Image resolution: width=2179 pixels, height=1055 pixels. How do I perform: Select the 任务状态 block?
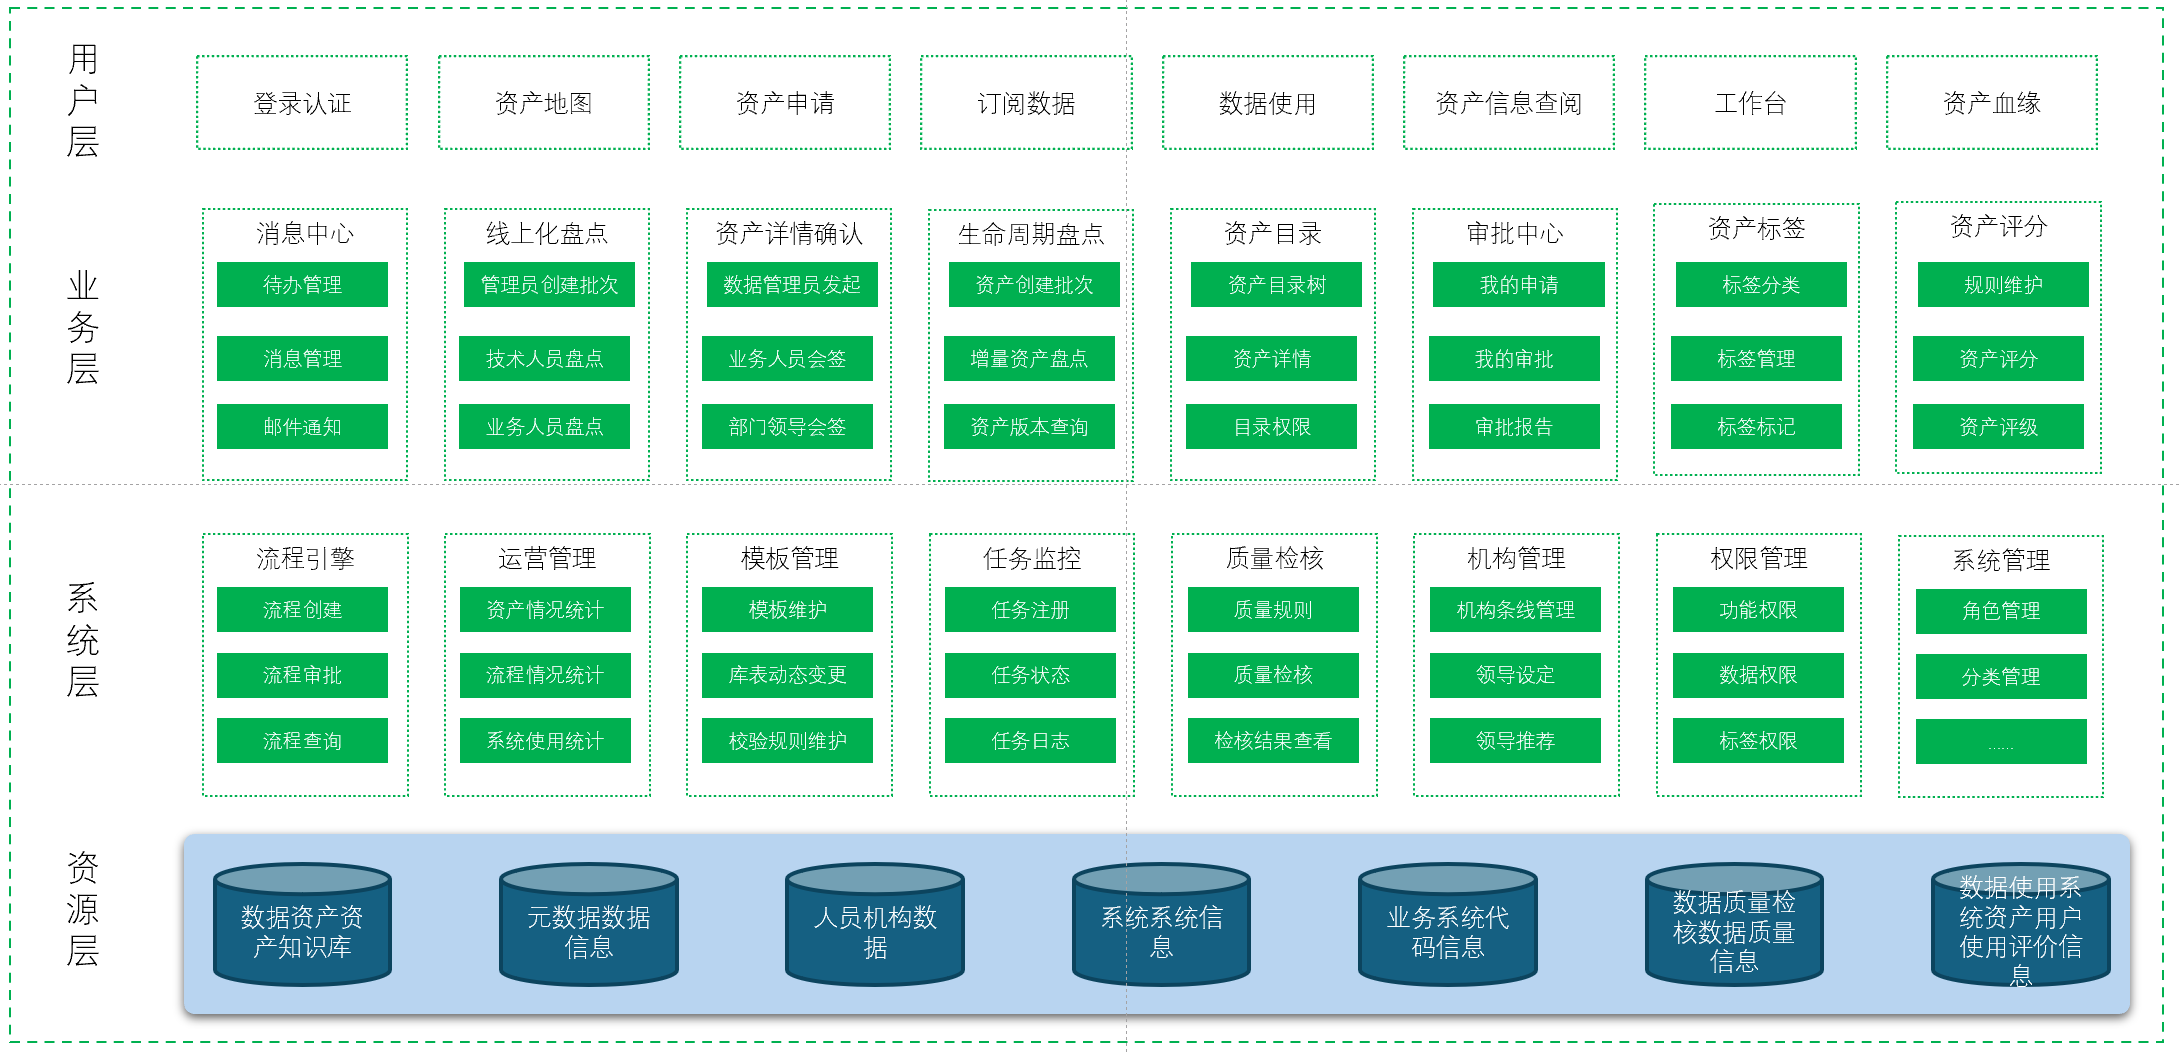tap(1030, 675)
